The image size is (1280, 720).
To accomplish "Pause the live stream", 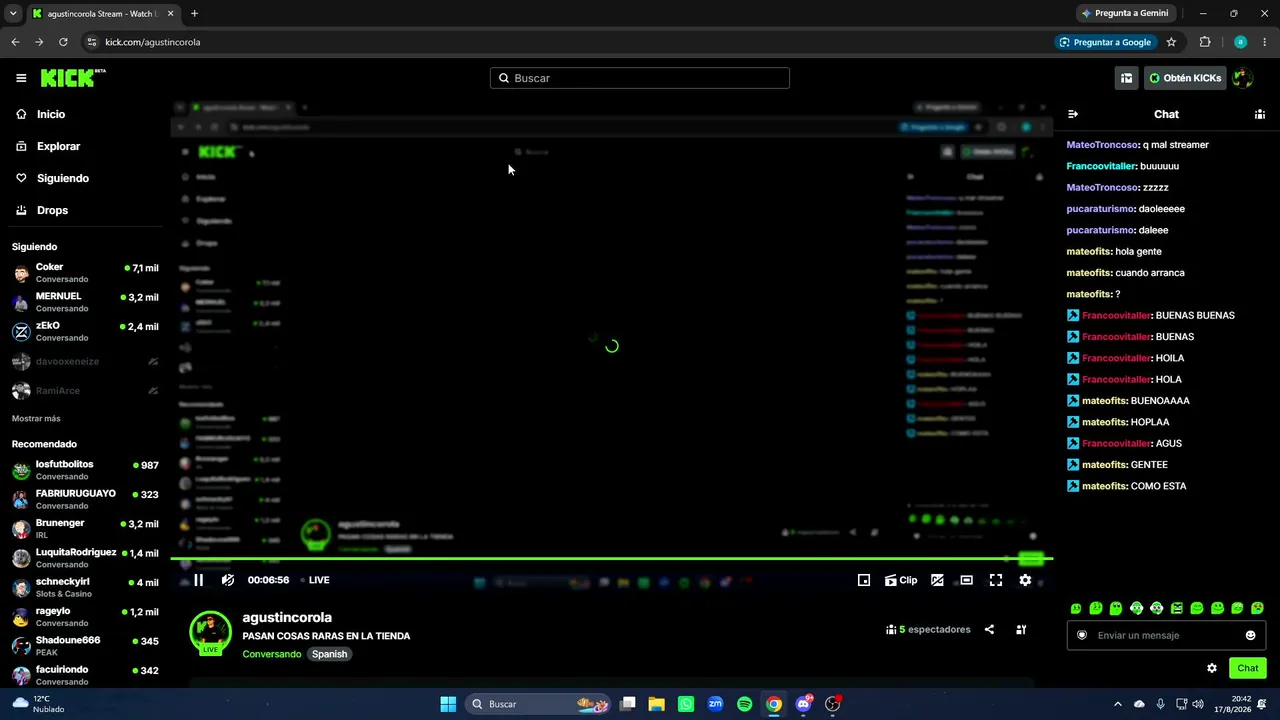I will click(x=198, y=580).
